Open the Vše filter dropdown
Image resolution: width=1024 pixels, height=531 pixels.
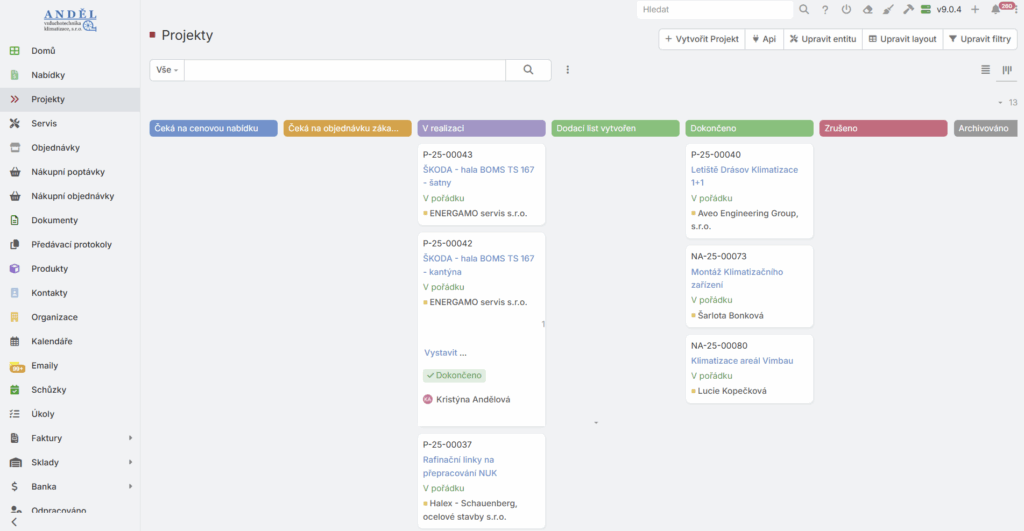click(x=166, y=70)
